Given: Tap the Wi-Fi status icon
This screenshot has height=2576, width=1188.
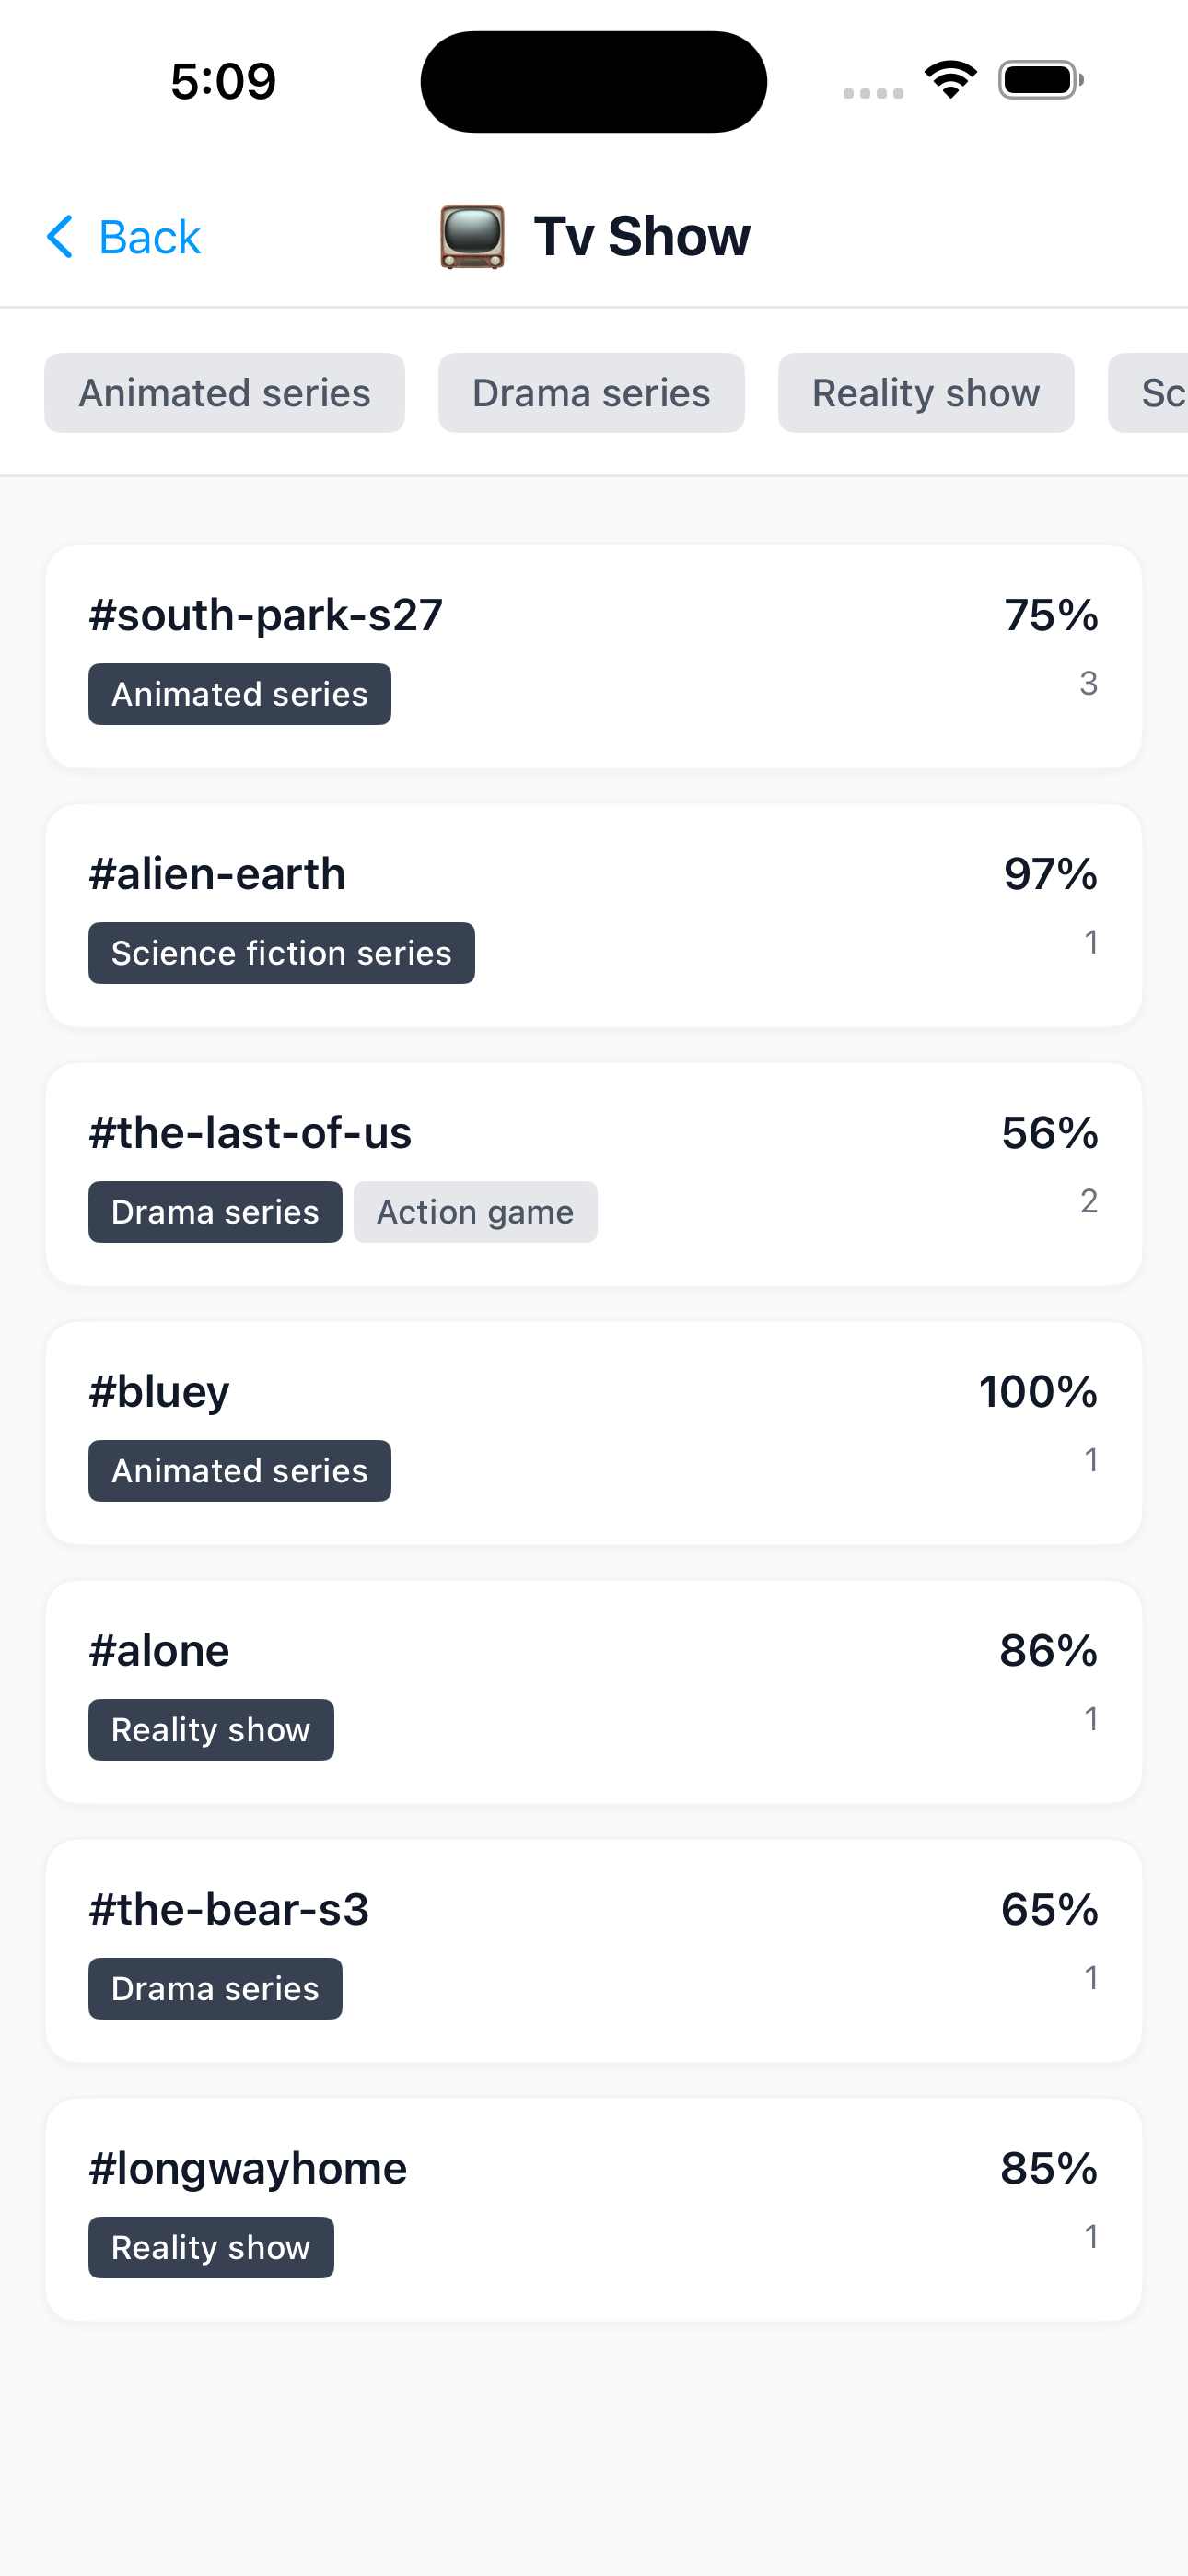Looking at the screenshot, I should click(x=950, y=80).
